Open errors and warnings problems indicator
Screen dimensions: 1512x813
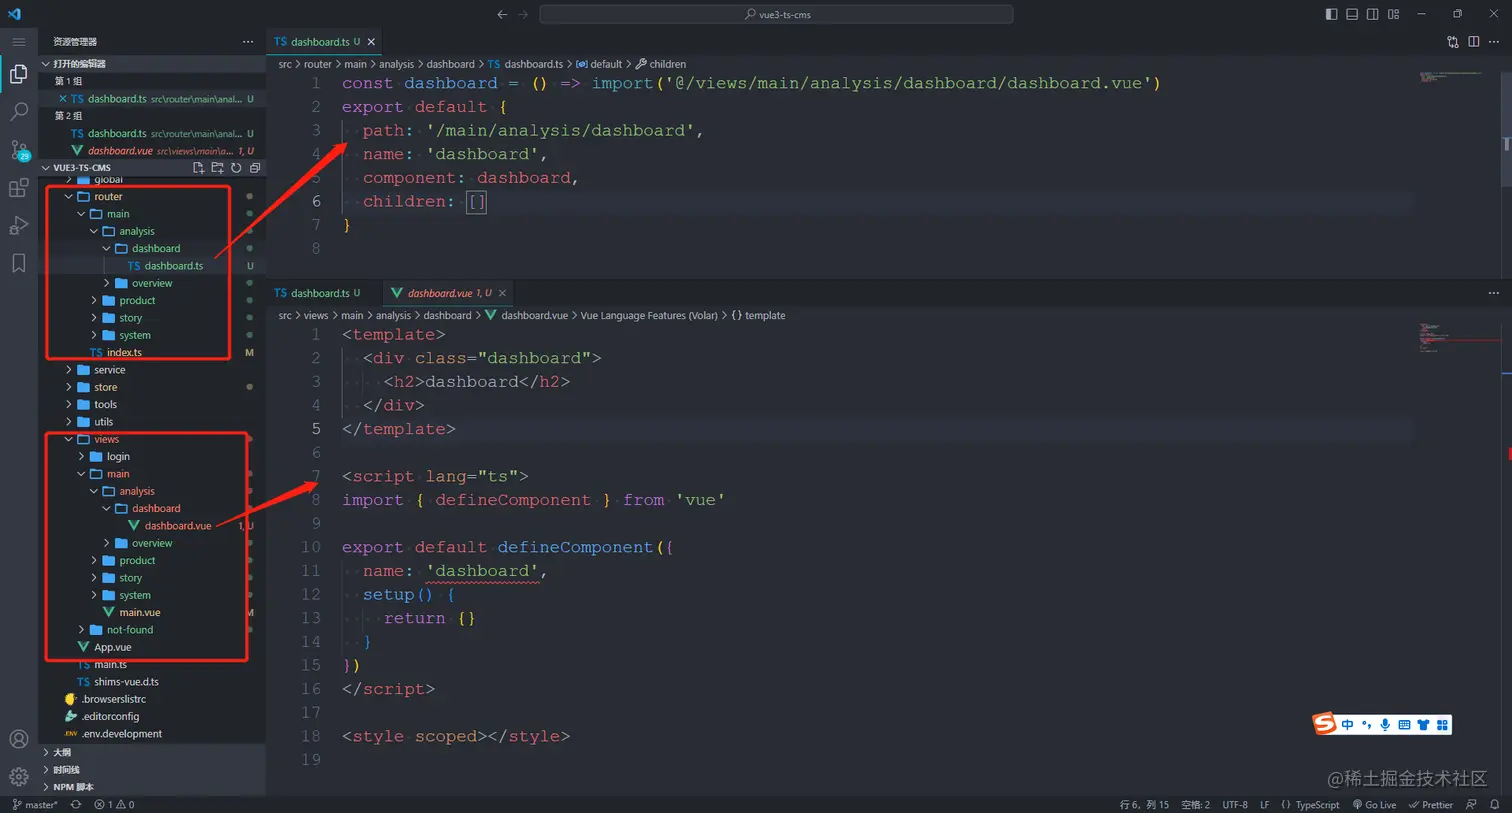[x=114, y=804]
